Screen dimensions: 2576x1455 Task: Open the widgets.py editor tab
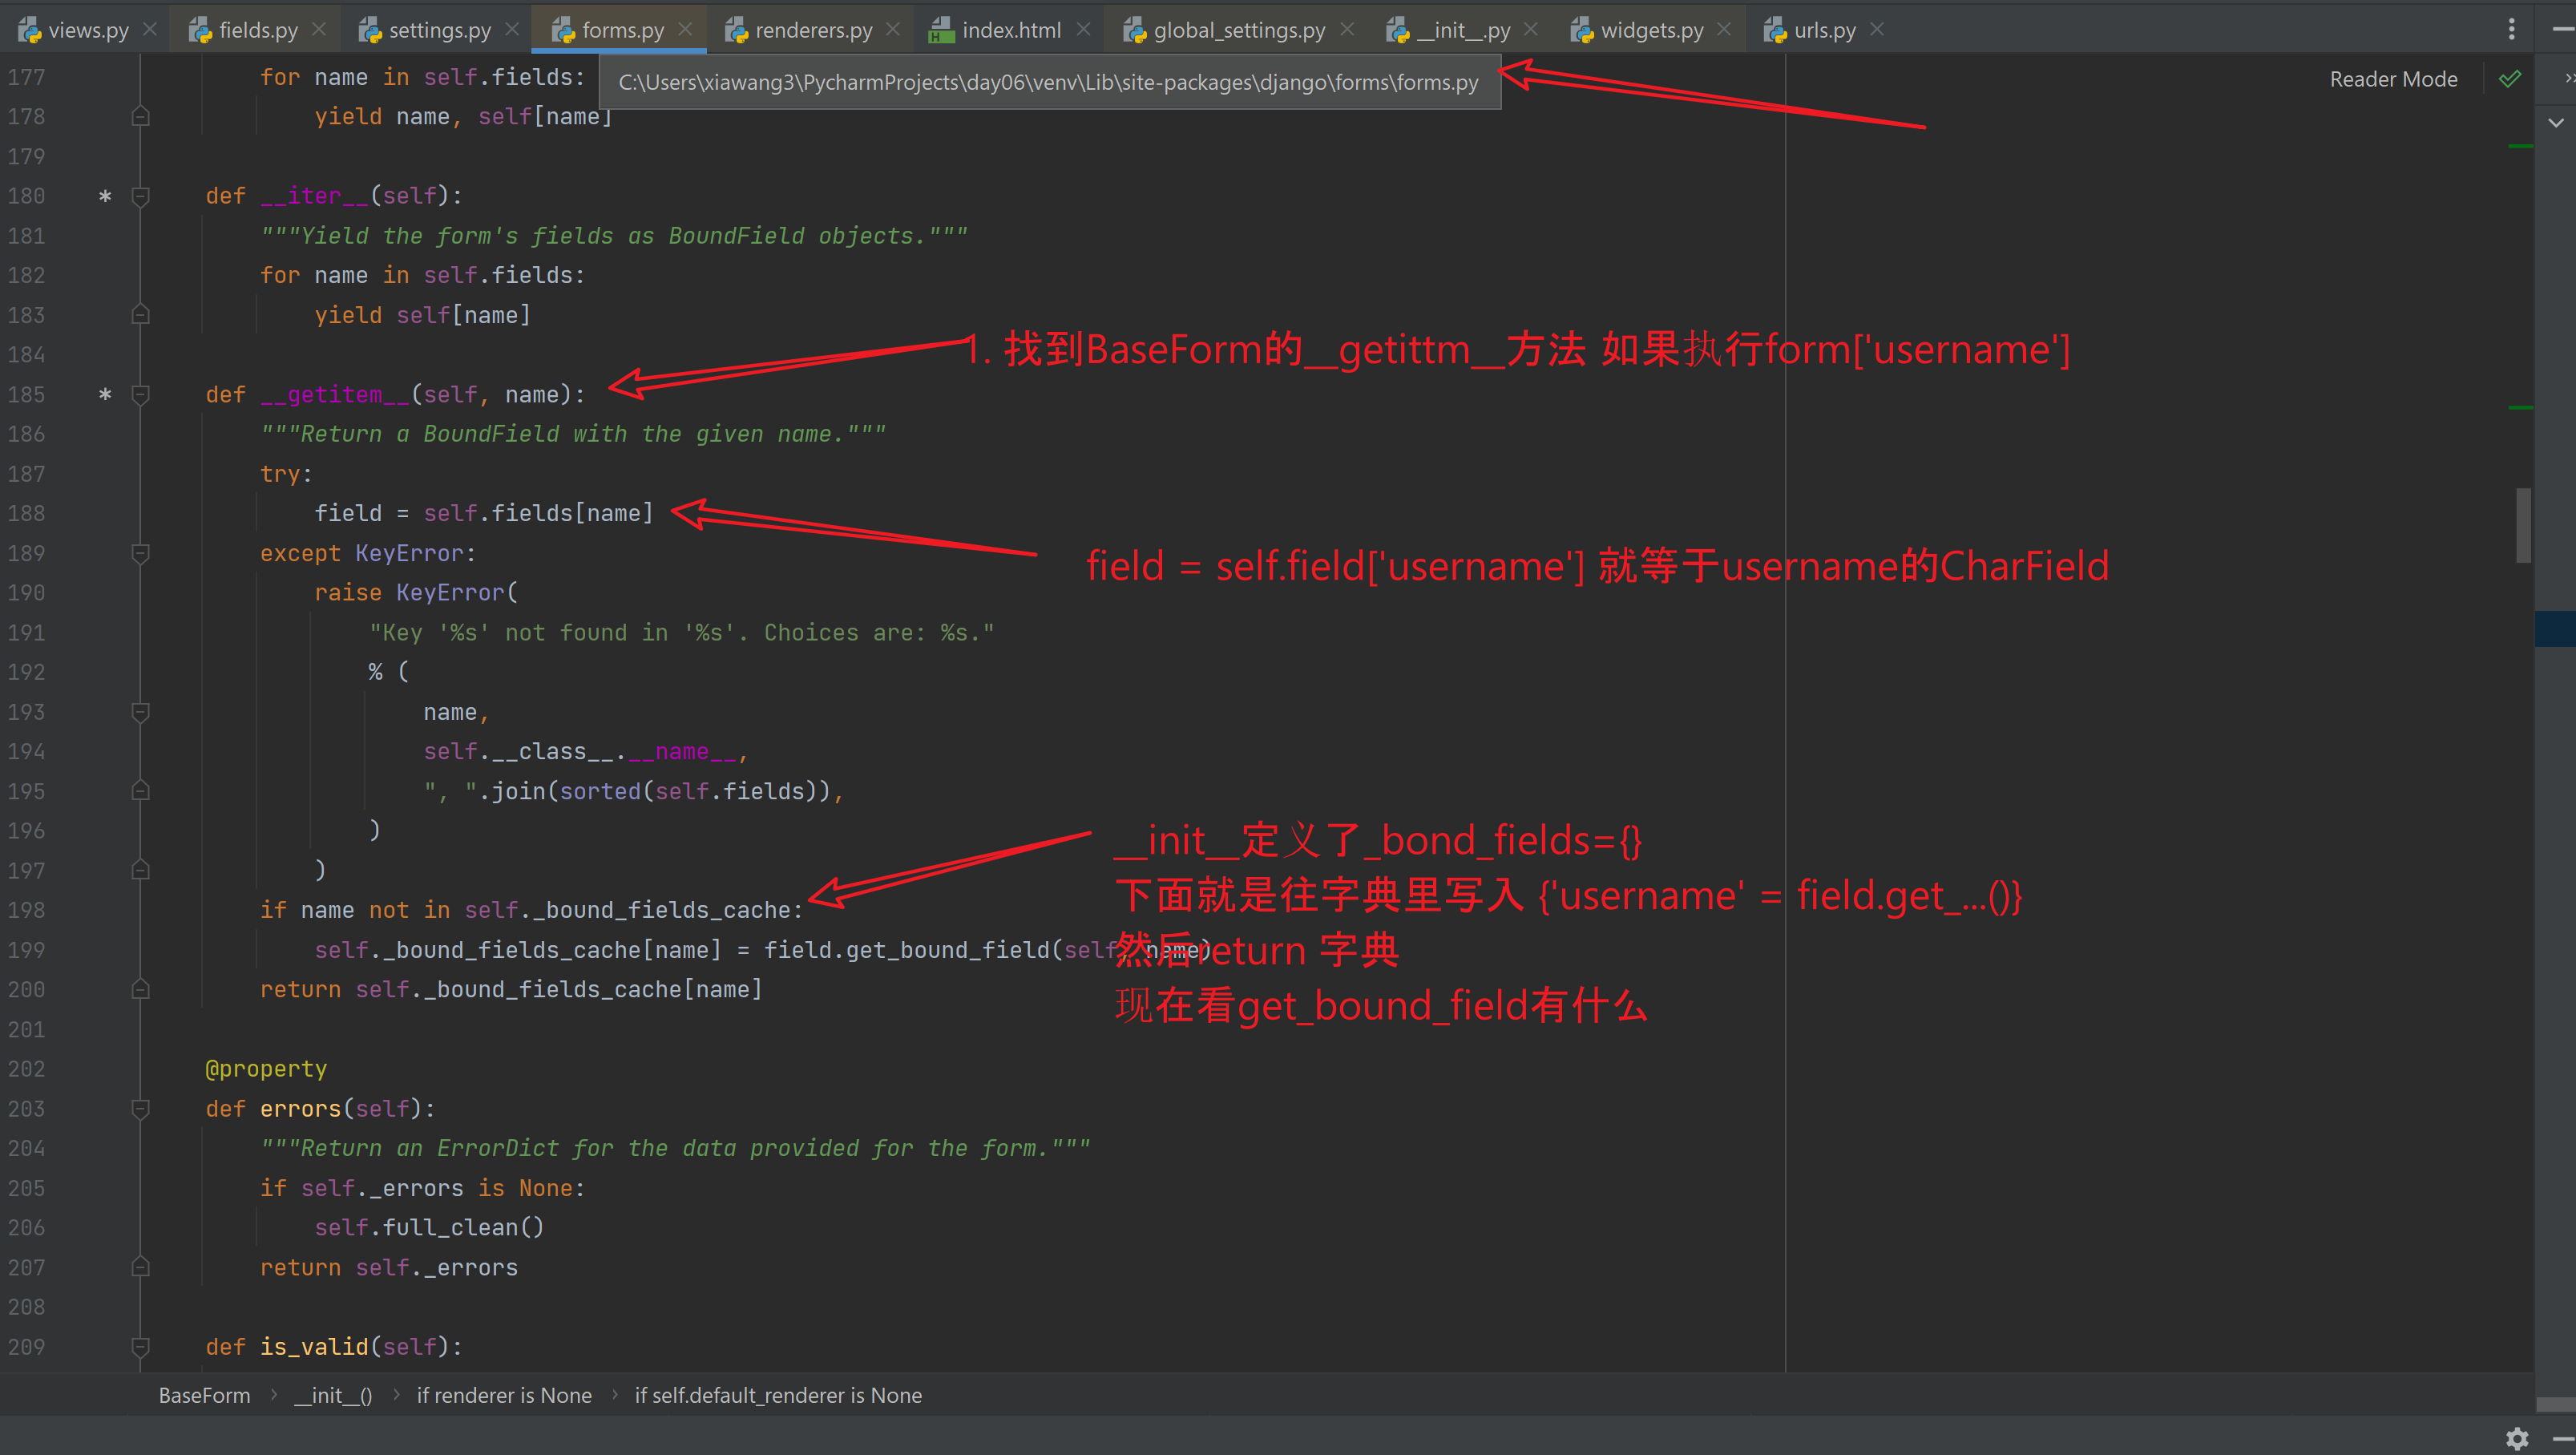click(1650, 30)
